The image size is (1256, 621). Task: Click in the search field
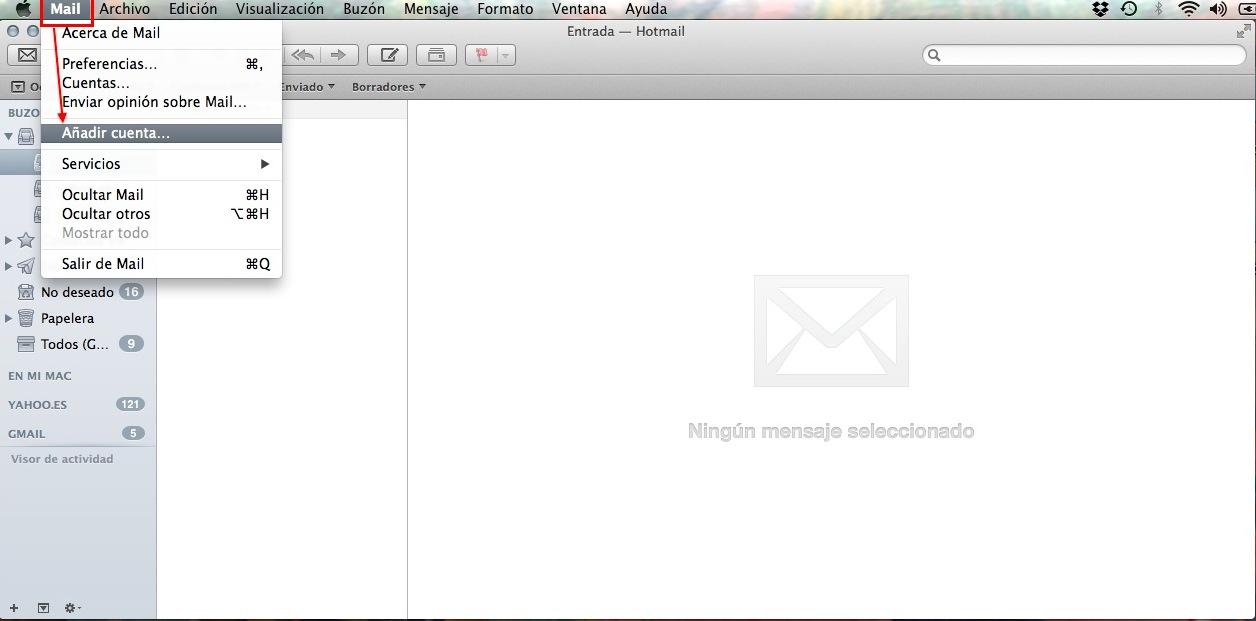(x=1085, y=55)
